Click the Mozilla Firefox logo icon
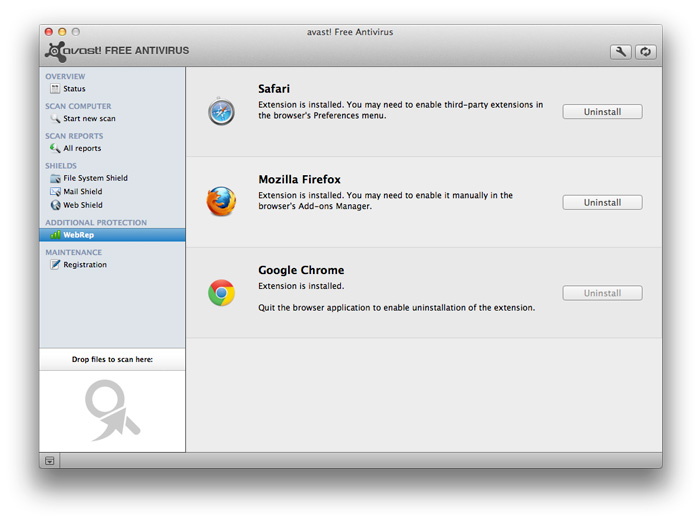 (221, 202)
